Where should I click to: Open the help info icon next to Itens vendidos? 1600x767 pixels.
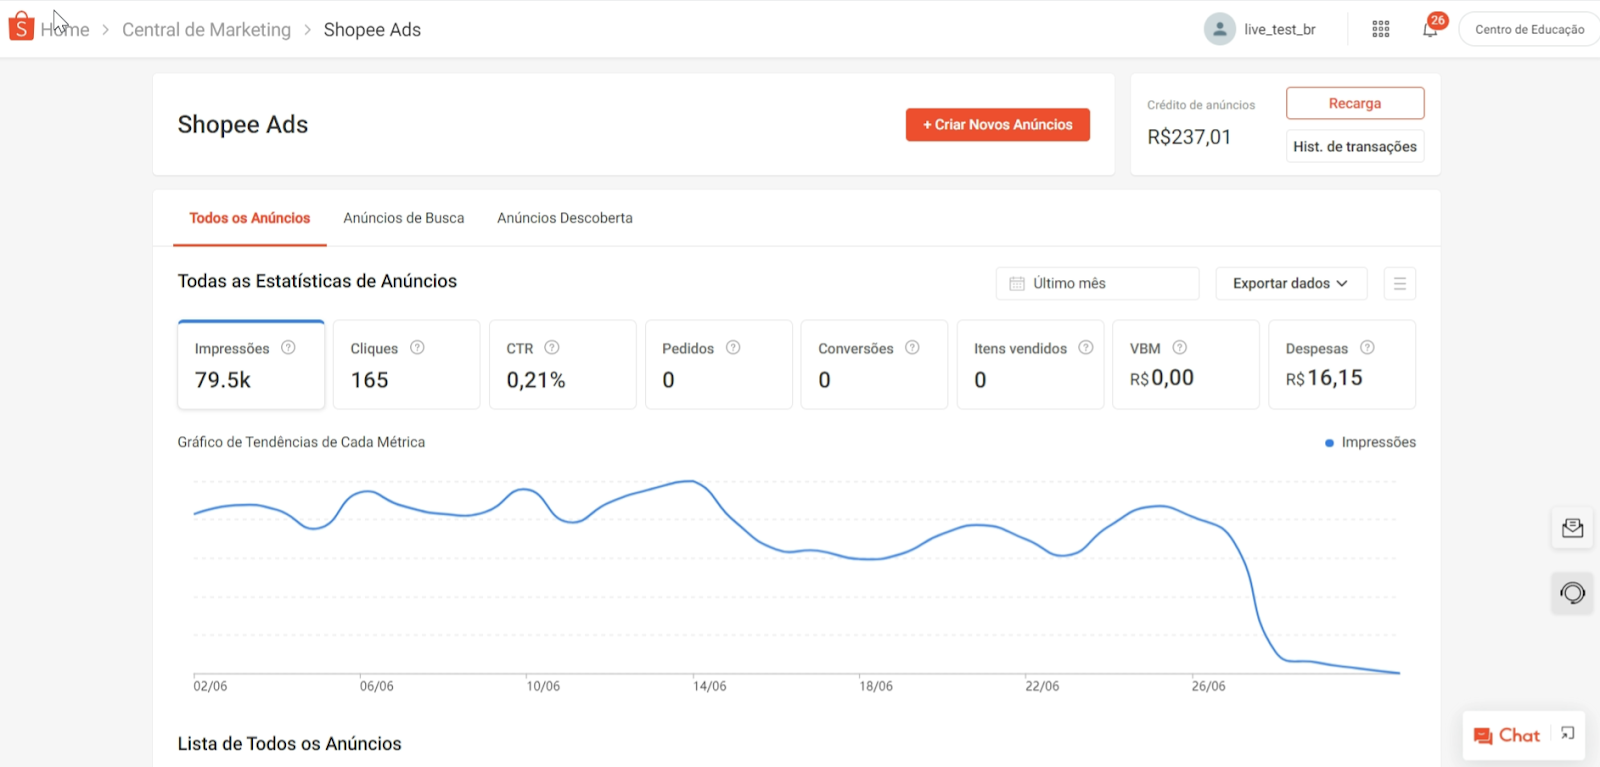click(1086, 347)
